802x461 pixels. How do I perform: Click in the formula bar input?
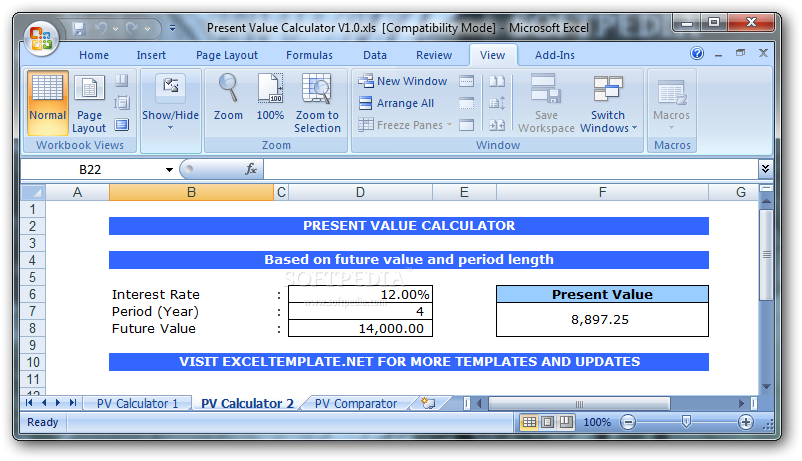[x=510, y=169]
